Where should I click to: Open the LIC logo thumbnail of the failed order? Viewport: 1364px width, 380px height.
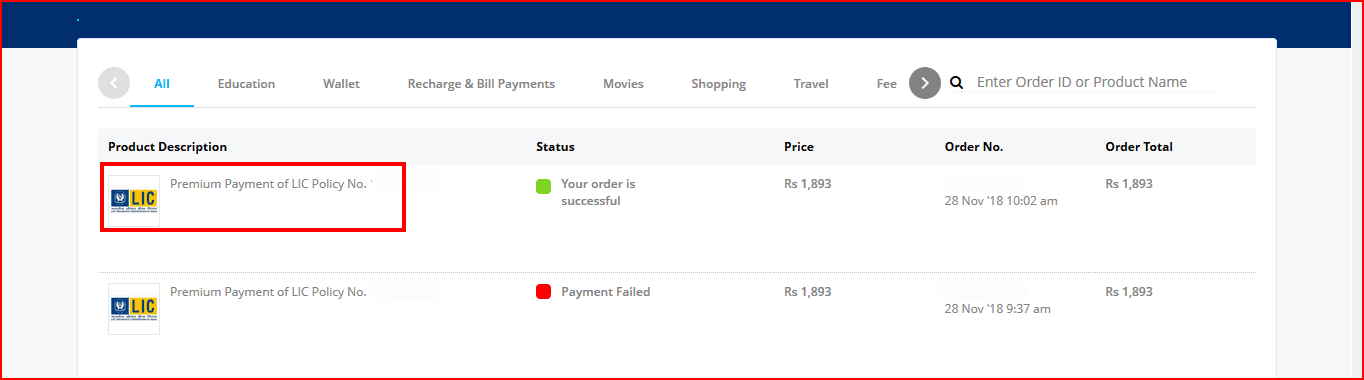pyautogui.click(x=134, y=308)
